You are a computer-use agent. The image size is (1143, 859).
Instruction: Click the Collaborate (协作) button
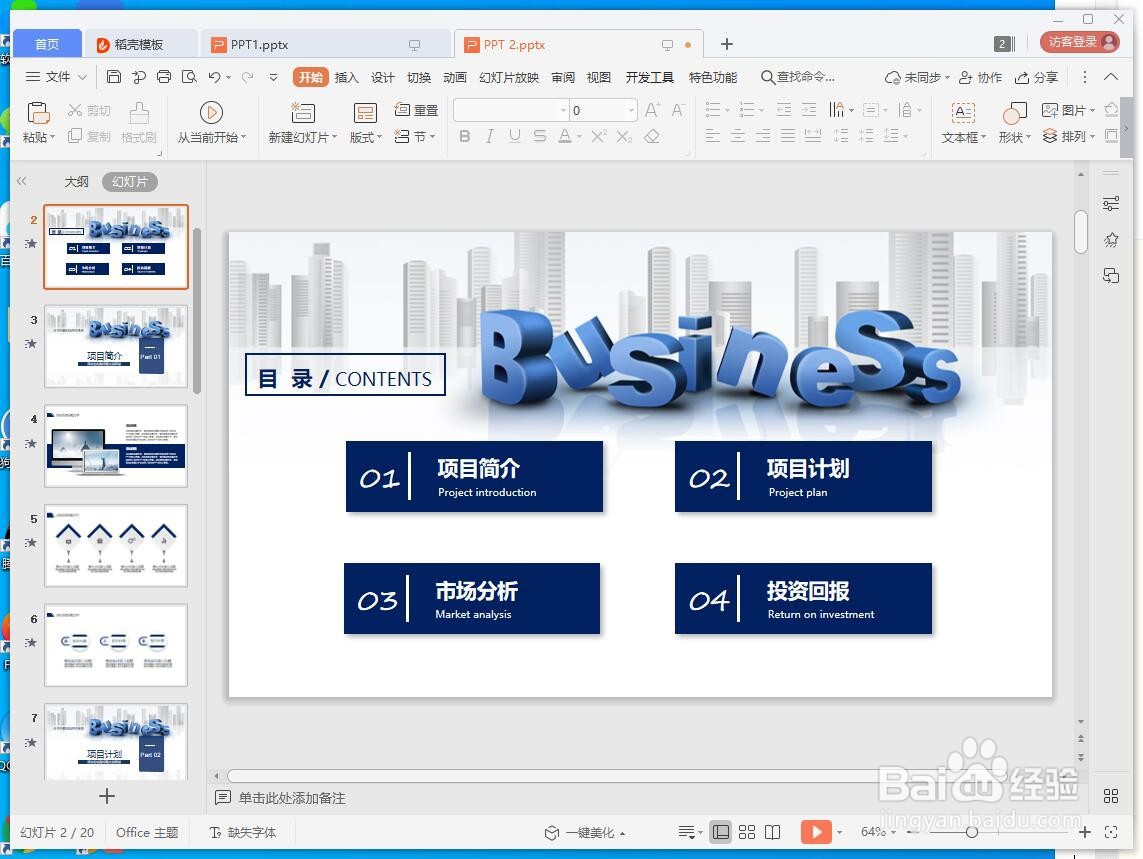980,77
